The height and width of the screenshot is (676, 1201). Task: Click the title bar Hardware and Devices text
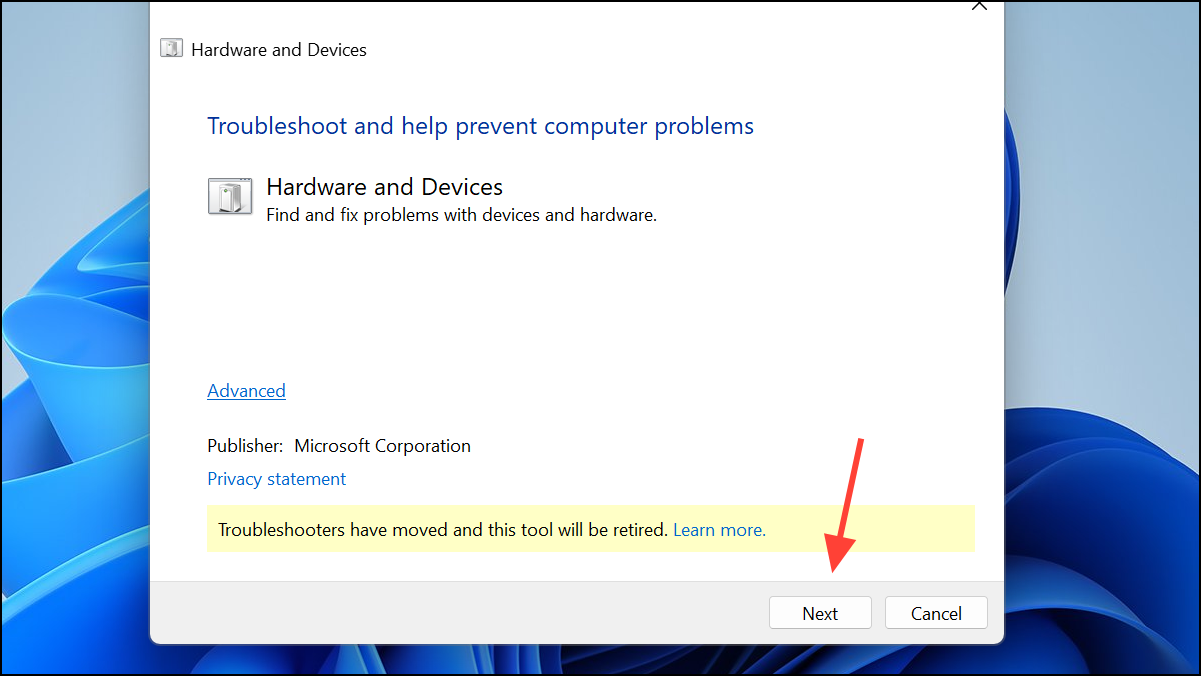coord(279,50)
